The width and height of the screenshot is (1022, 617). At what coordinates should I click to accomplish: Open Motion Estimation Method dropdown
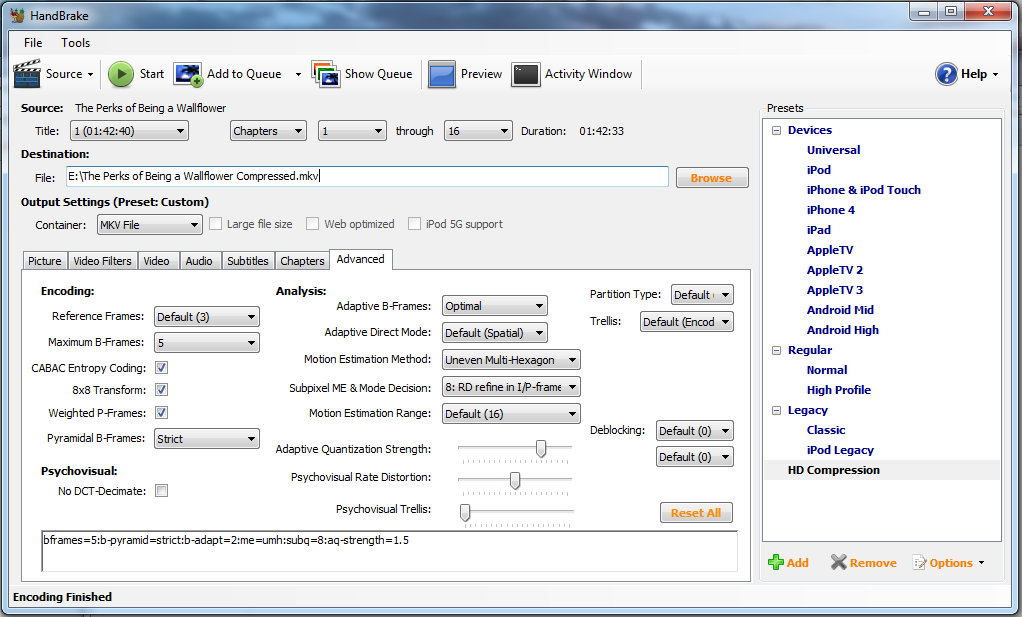coord(511,360)
